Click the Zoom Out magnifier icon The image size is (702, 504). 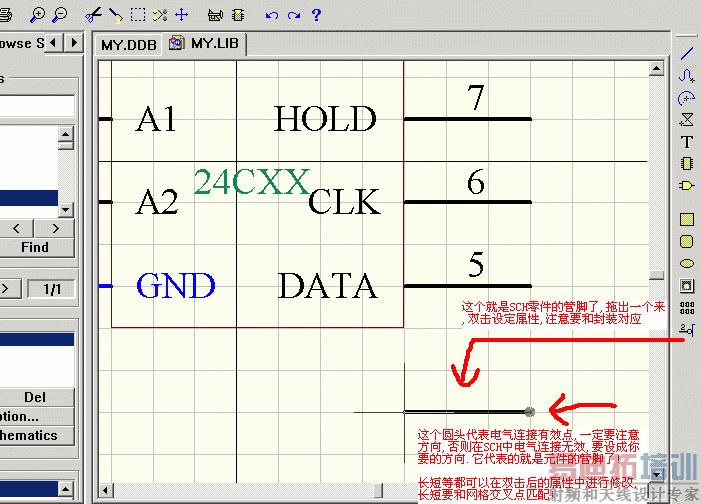(x=60, y=15)
